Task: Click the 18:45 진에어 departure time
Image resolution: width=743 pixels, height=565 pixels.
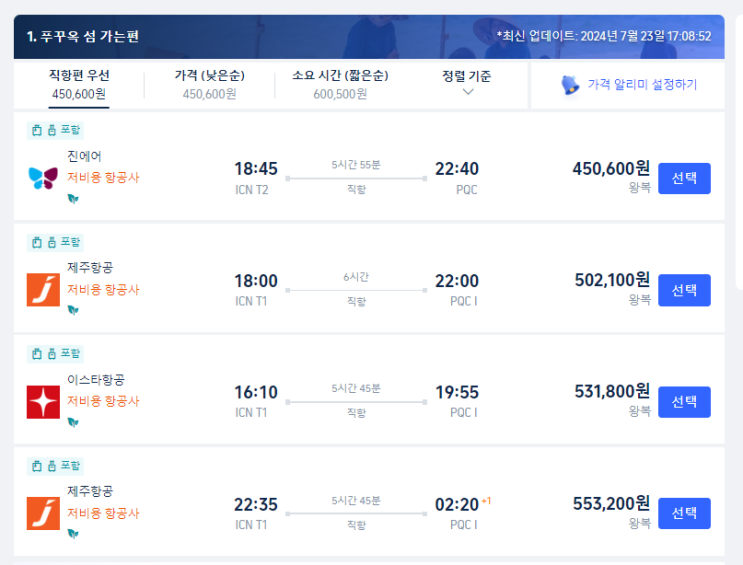Action: 255,169
